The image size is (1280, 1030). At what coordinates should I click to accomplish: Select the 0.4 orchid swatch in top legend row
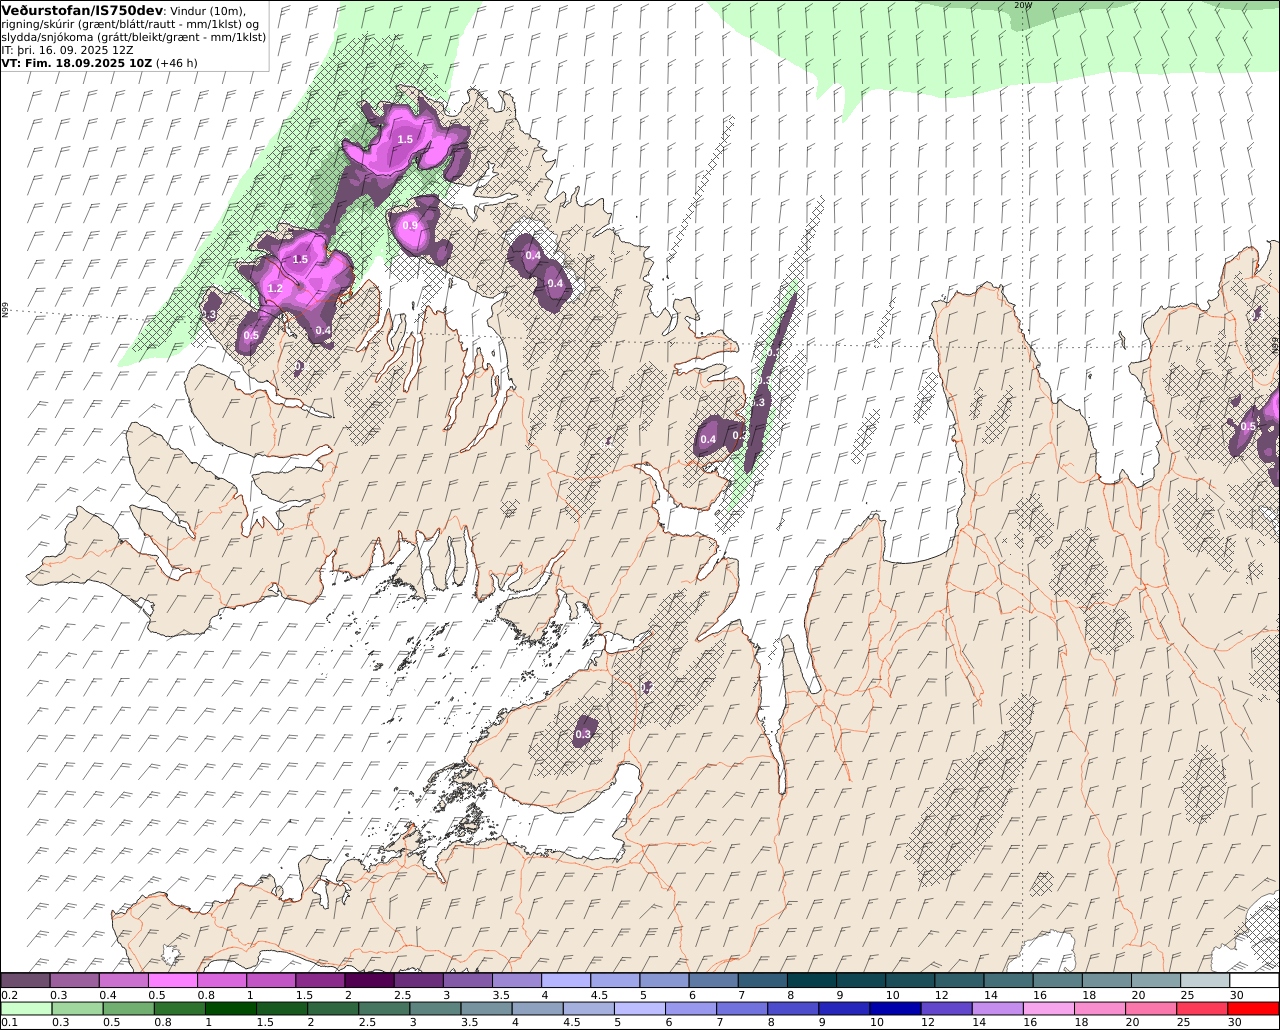point(123,980)
